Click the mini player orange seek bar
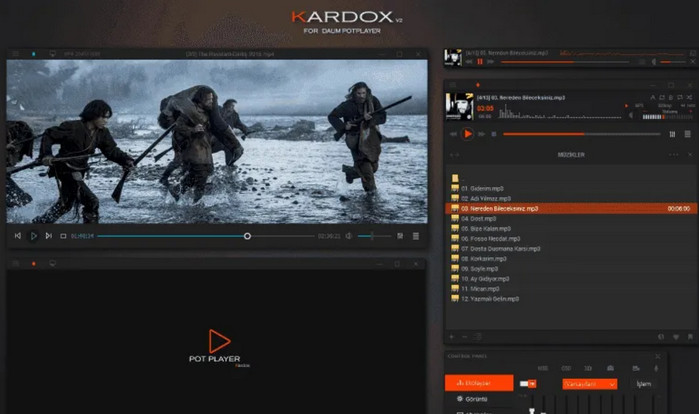The width and height of the screenshot is (699, 414). (x=565, y=62)
